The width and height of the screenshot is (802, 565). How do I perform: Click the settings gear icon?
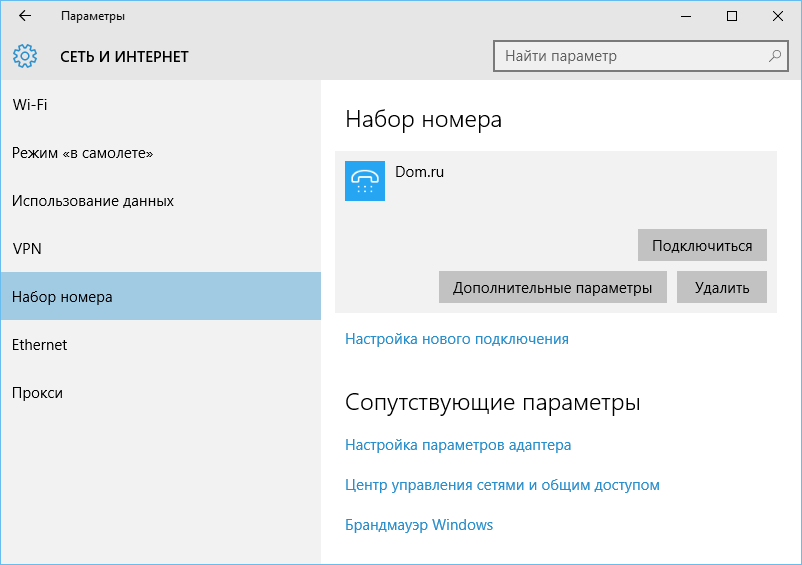(x=25, y=56)
